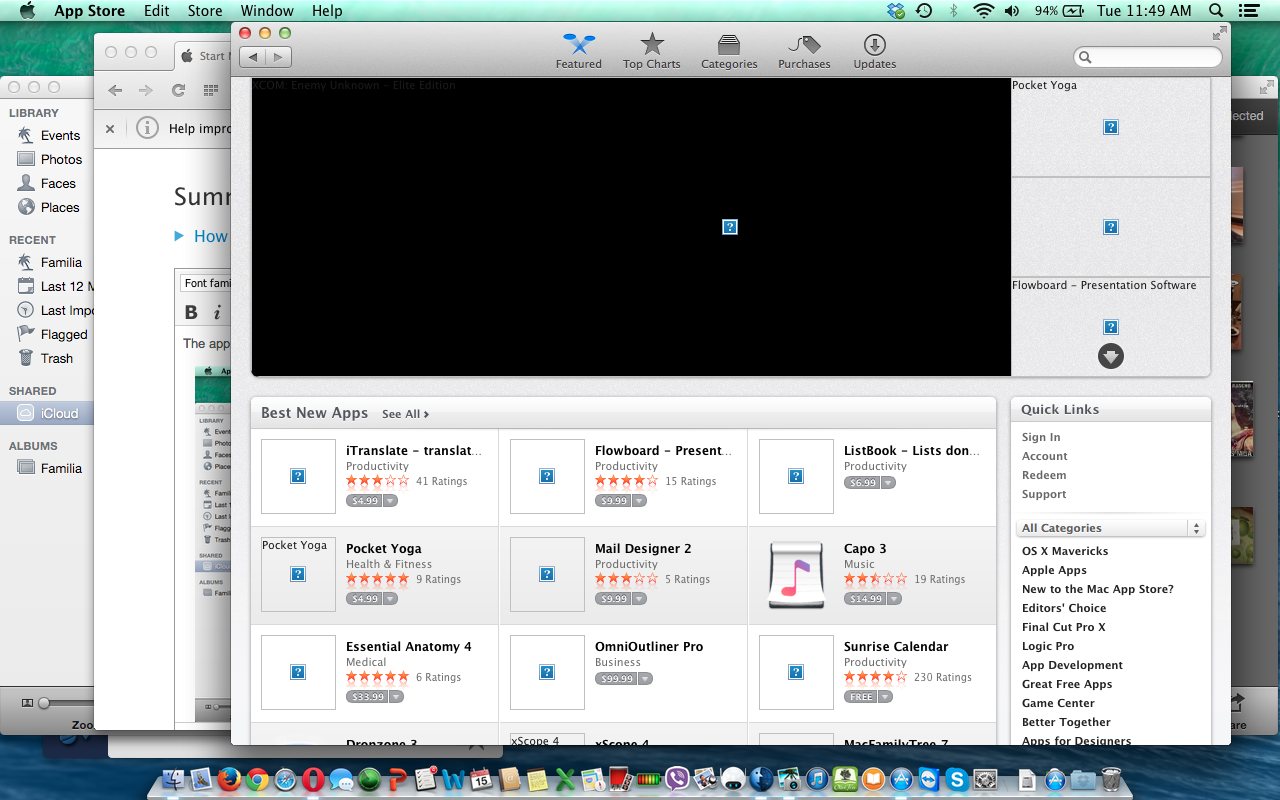Image resolution: width=1280 pixels, height=800 pixels.
Task: Select iCloud in iPhoto Shared section
Action: (47, 413)
